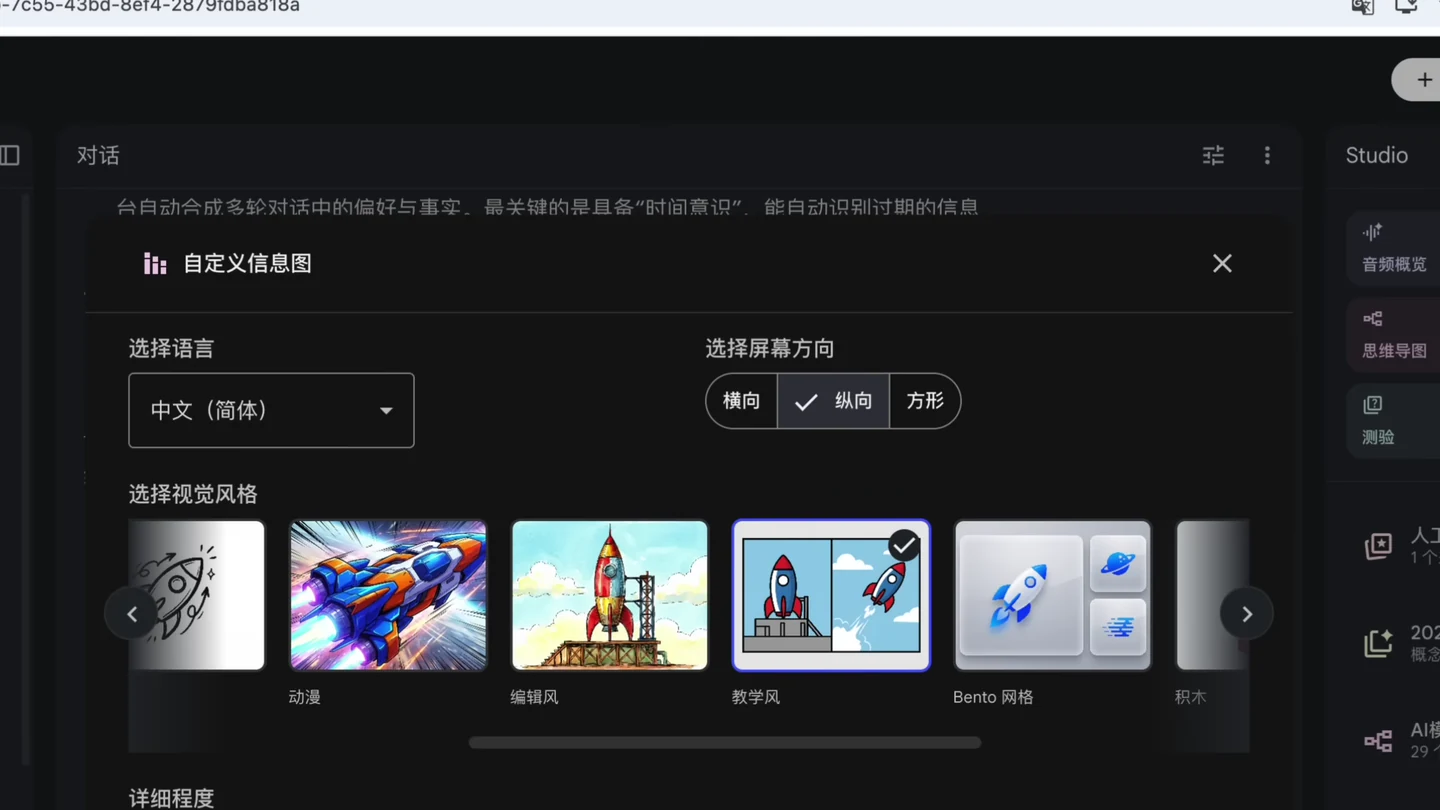Select 纵向 screen orientation
Viewport: 1440px width, 810px height.
coord(833,401)
